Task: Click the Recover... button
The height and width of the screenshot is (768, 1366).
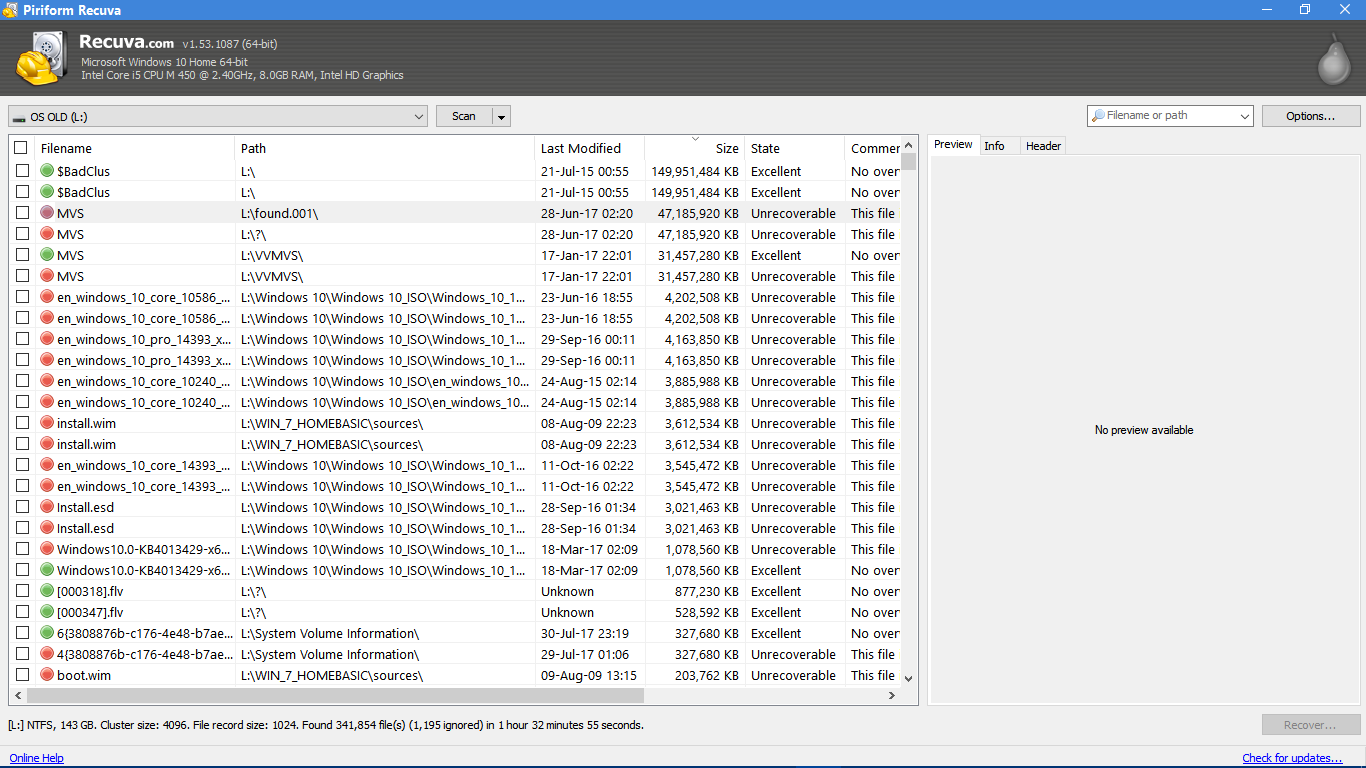Action: click(x=1310, y=725)
